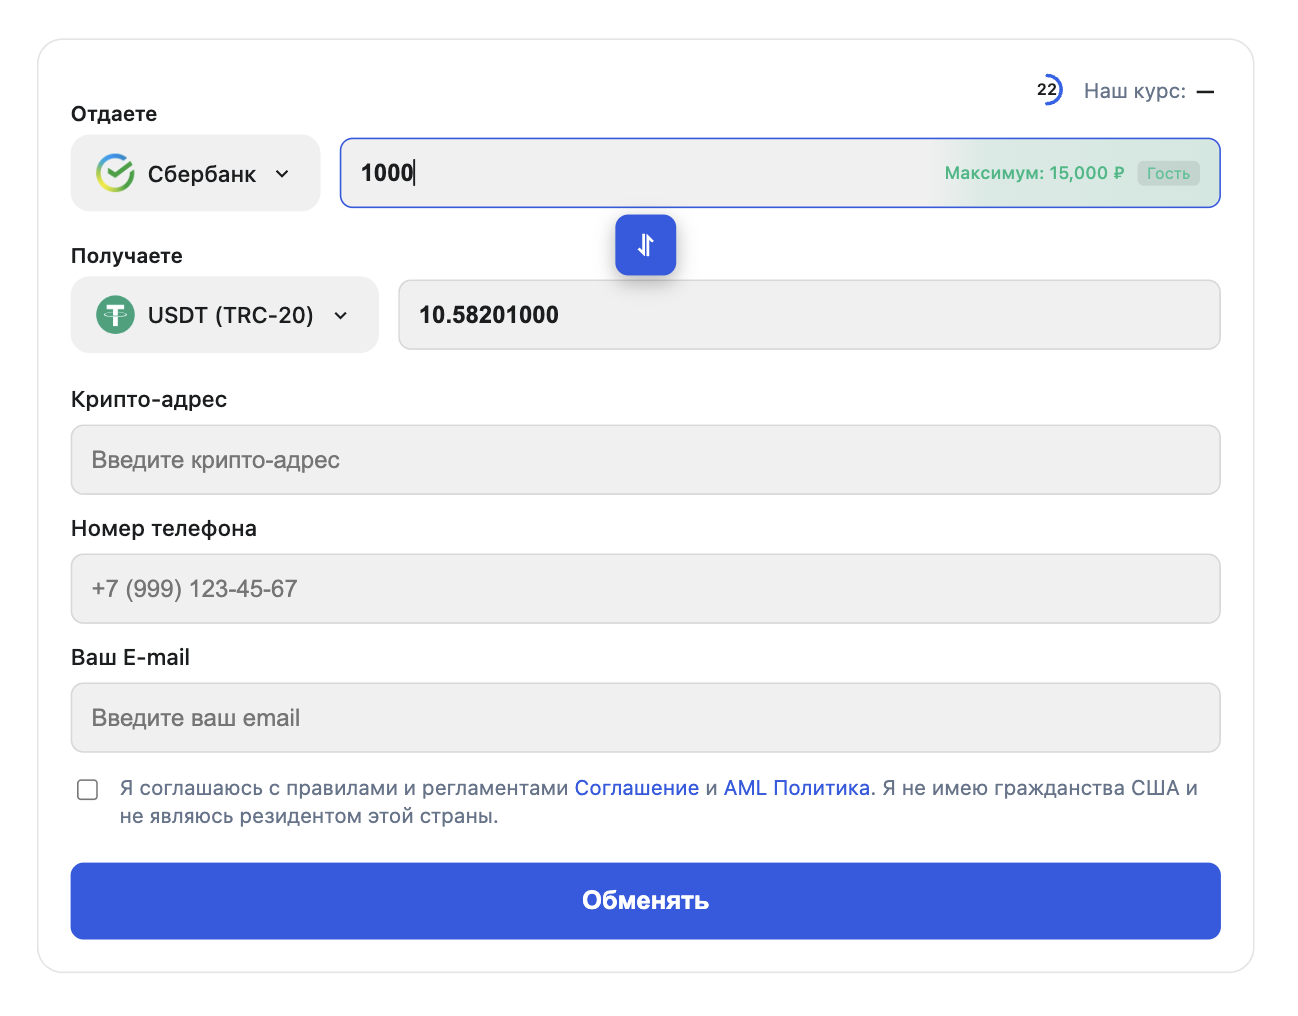Click the USDT Tether coin icon
Screen dimensions: 1298x1016
coord(116,315)
